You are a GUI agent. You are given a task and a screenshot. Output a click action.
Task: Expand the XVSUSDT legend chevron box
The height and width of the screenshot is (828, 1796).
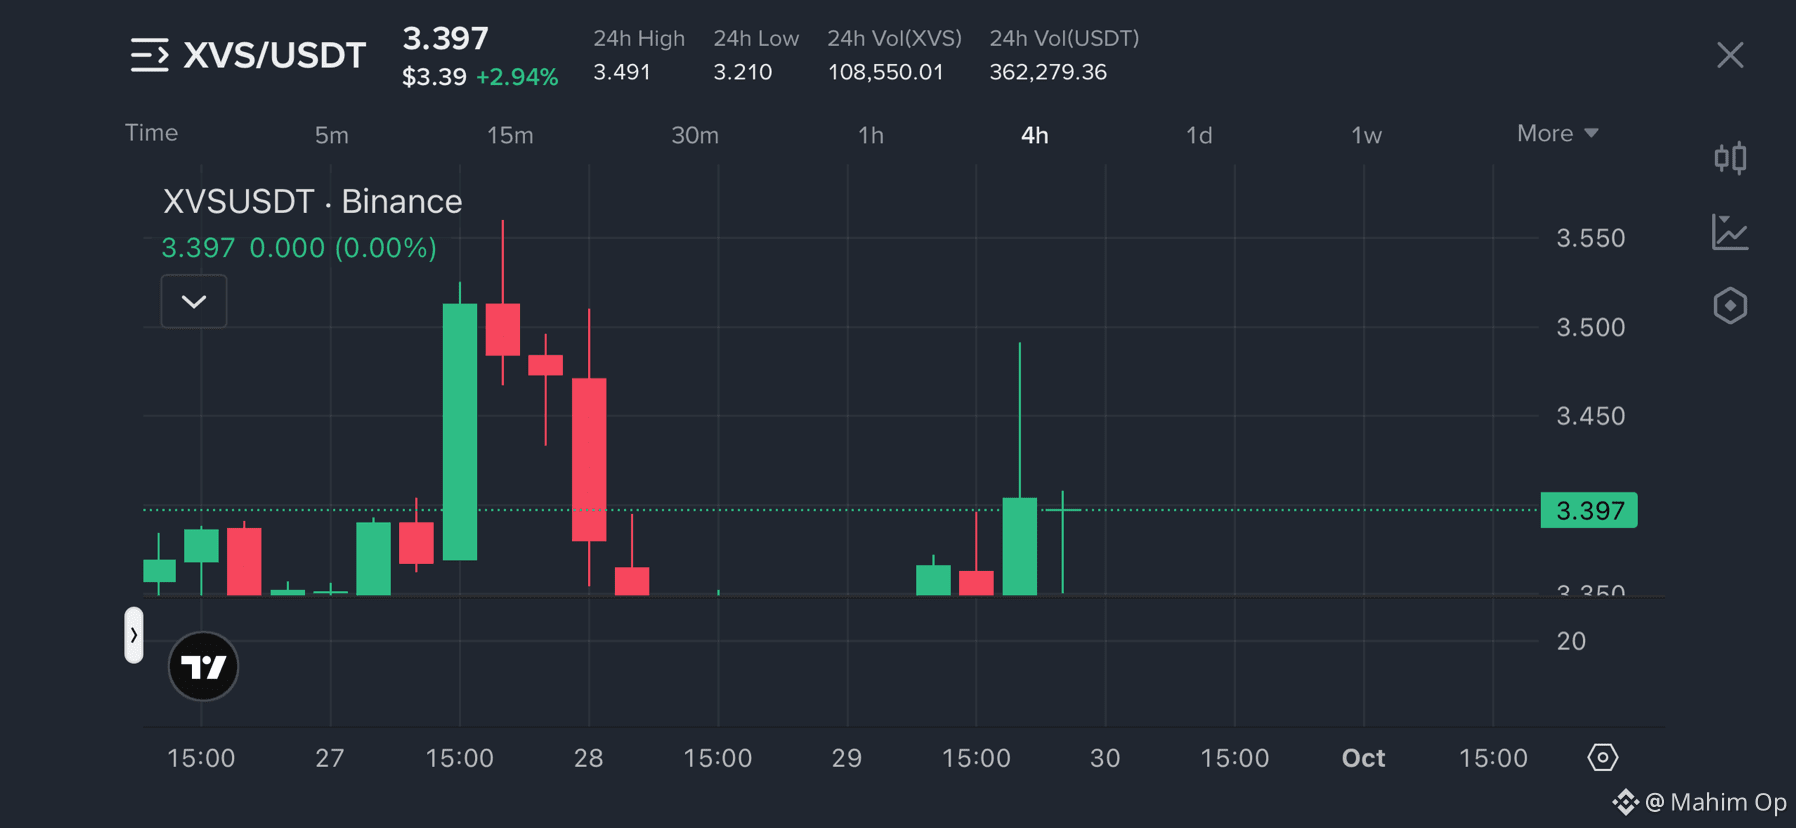(x=194, y=301)
